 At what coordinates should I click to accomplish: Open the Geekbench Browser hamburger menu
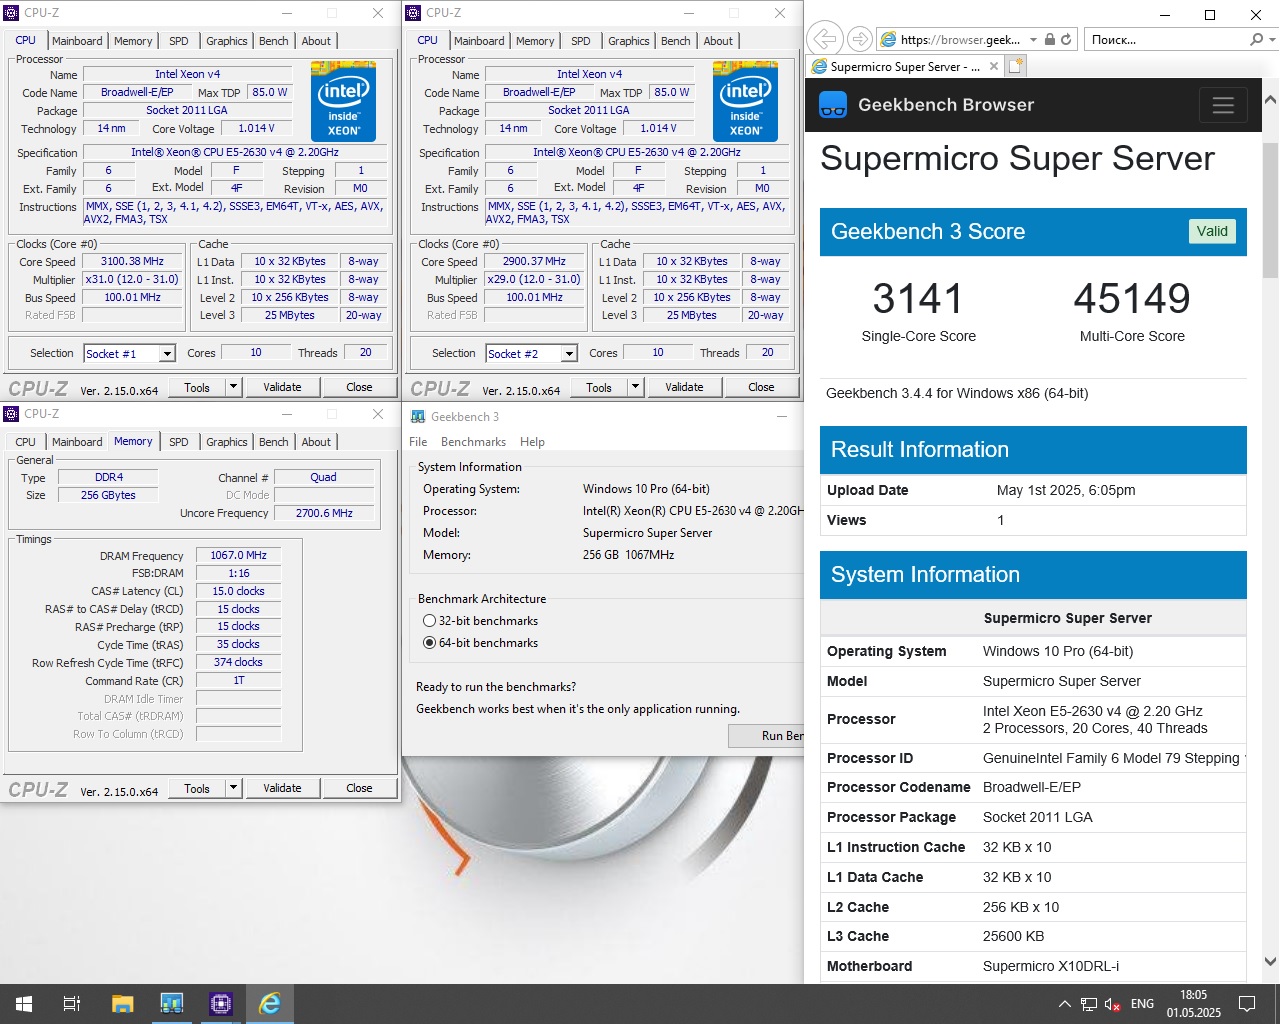[1223, 105]
